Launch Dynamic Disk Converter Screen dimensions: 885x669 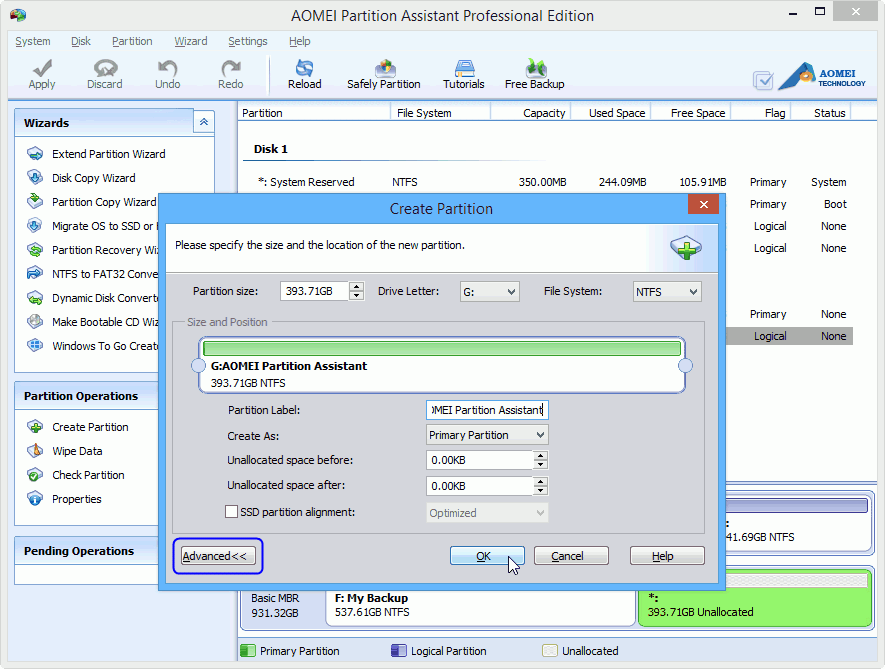click(91, 298)
